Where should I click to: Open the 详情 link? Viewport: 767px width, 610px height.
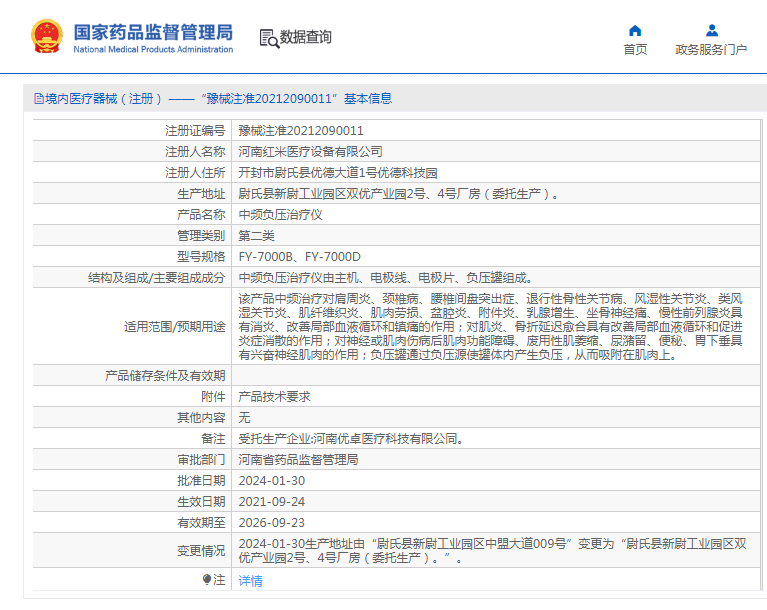coord(250,581)
